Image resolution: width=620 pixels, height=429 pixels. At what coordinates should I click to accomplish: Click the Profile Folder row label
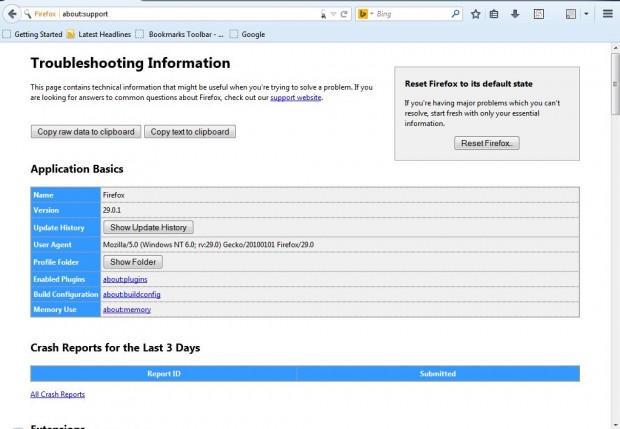point(56,262)
